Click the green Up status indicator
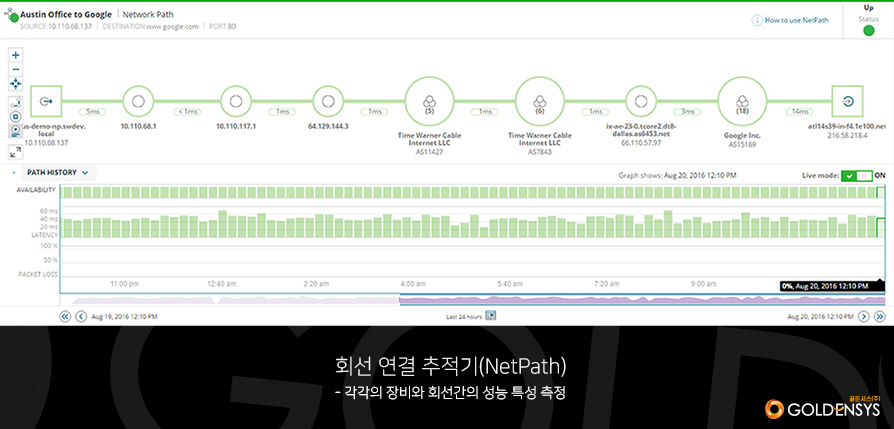Viewport: 894px width, 429px height. click(868, 30)
